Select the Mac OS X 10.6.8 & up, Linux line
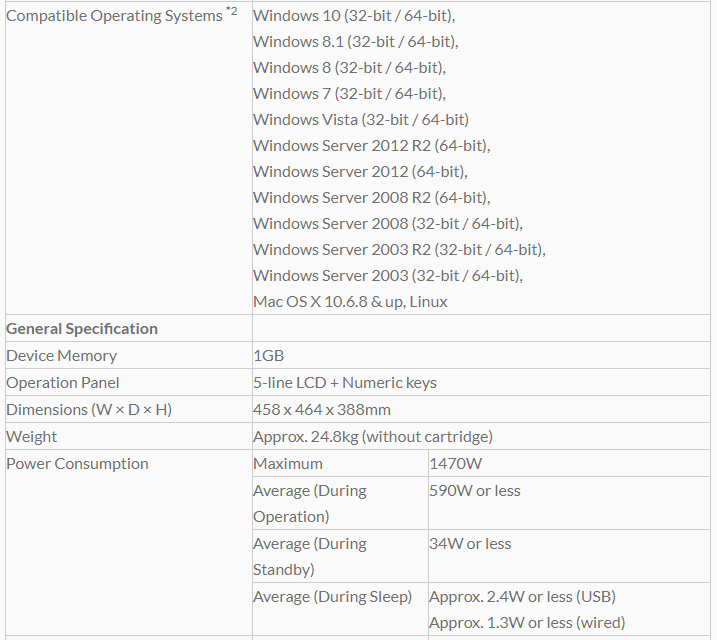 pos(350,302)
